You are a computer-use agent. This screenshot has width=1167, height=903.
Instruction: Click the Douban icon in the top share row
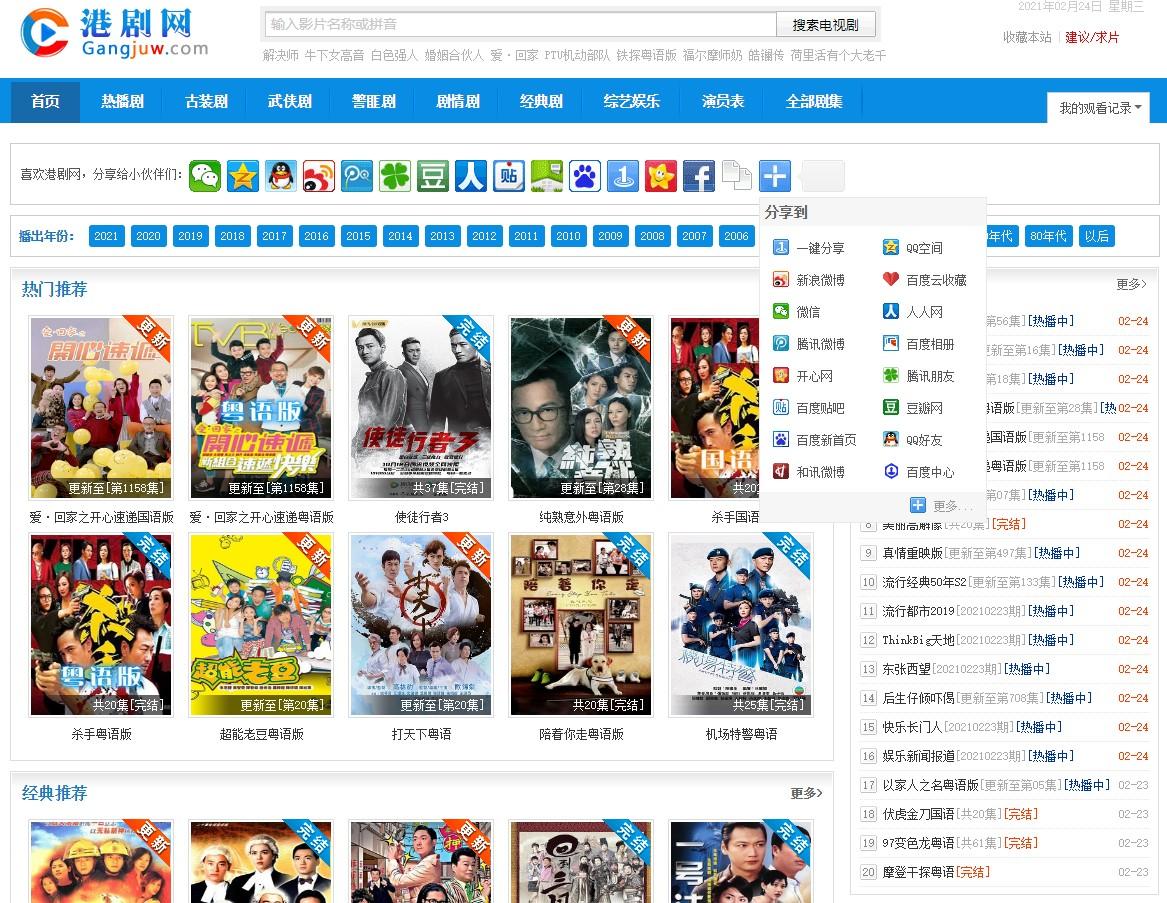pos(433,176)
